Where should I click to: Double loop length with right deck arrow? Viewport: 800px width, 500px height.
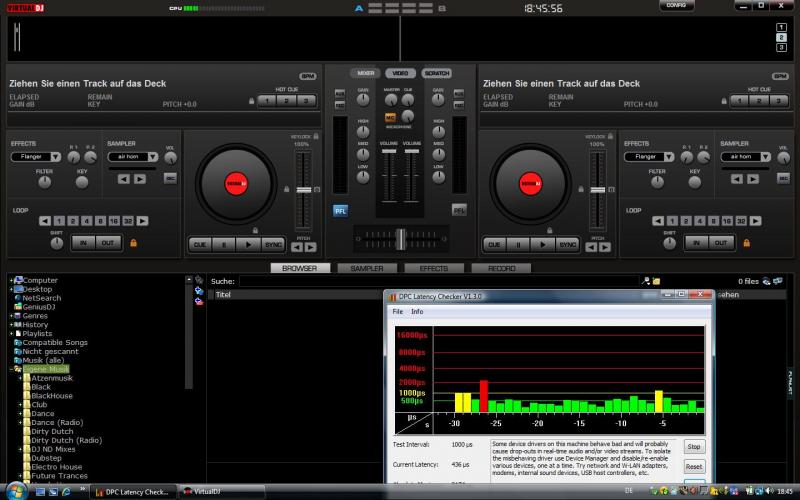coord(756,221)
